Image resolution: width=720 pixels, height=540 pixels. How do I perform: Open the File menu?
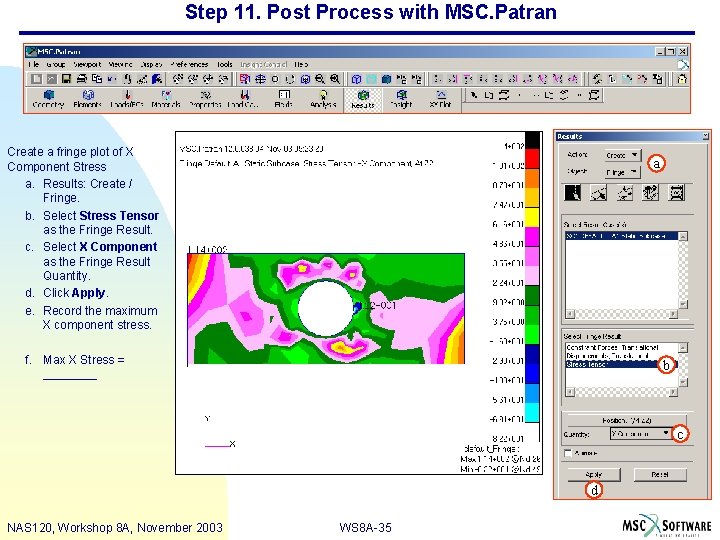[34, 64]
